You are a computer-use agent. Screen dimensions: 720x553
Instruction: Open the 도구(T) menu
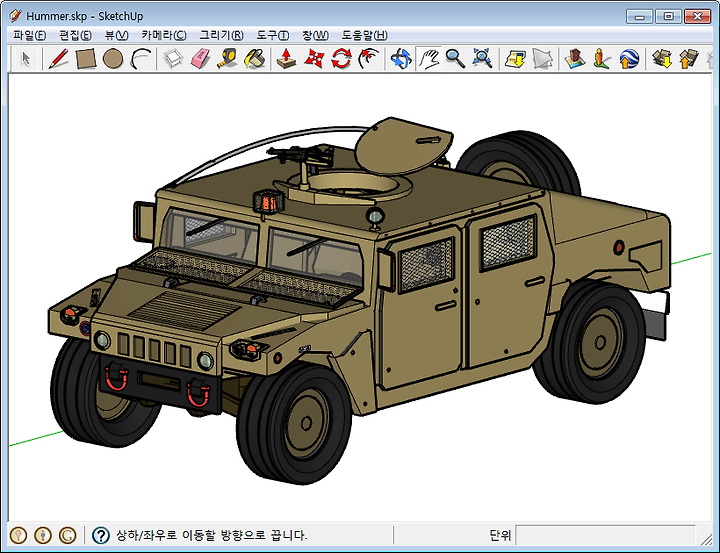coord(273,35)
